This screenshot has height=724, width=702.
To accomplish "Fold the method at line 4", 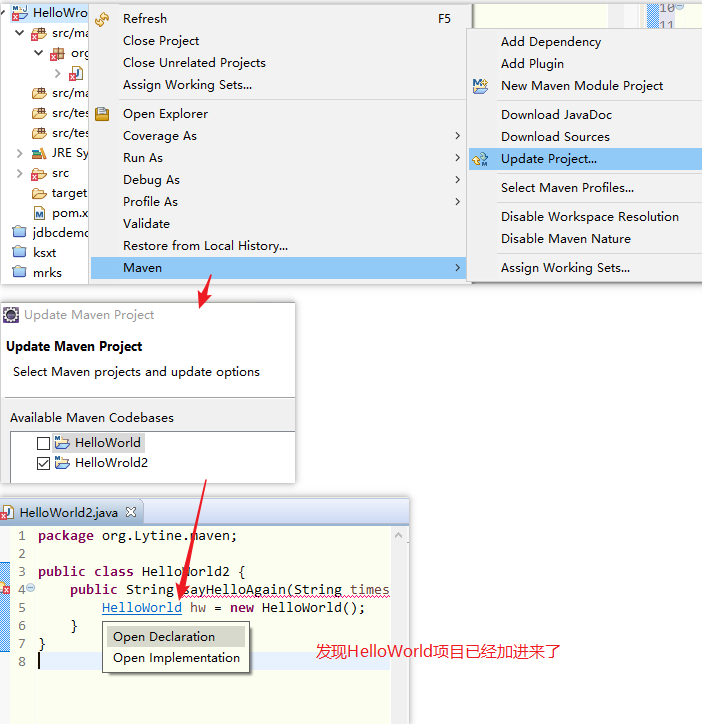I will click(x=30, y=588).
